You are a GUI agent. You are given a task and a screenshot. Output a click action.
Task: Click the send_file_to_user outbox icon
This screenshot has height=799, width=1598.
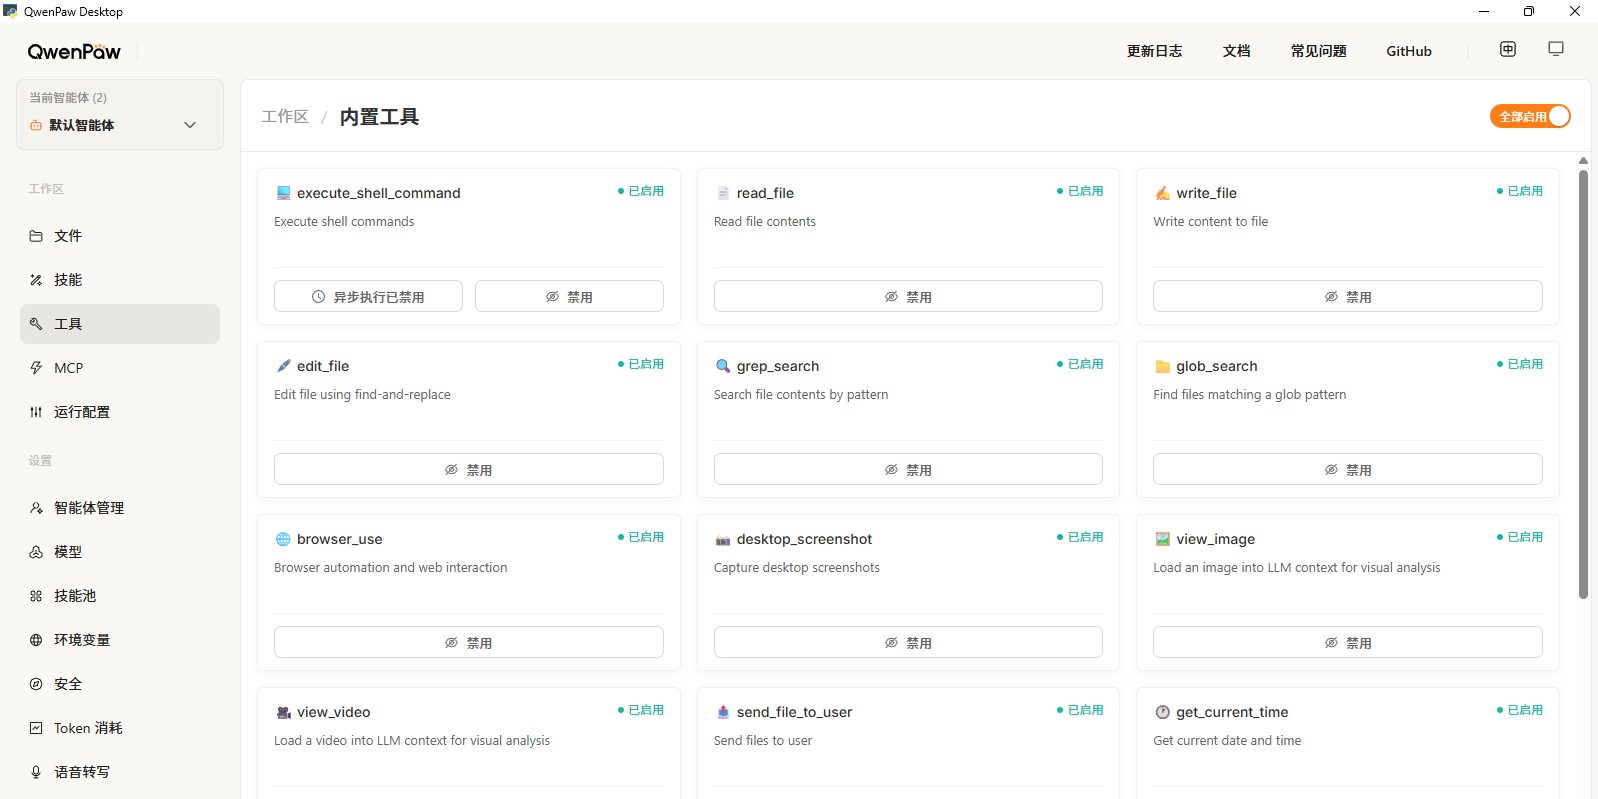coord(723,712)
